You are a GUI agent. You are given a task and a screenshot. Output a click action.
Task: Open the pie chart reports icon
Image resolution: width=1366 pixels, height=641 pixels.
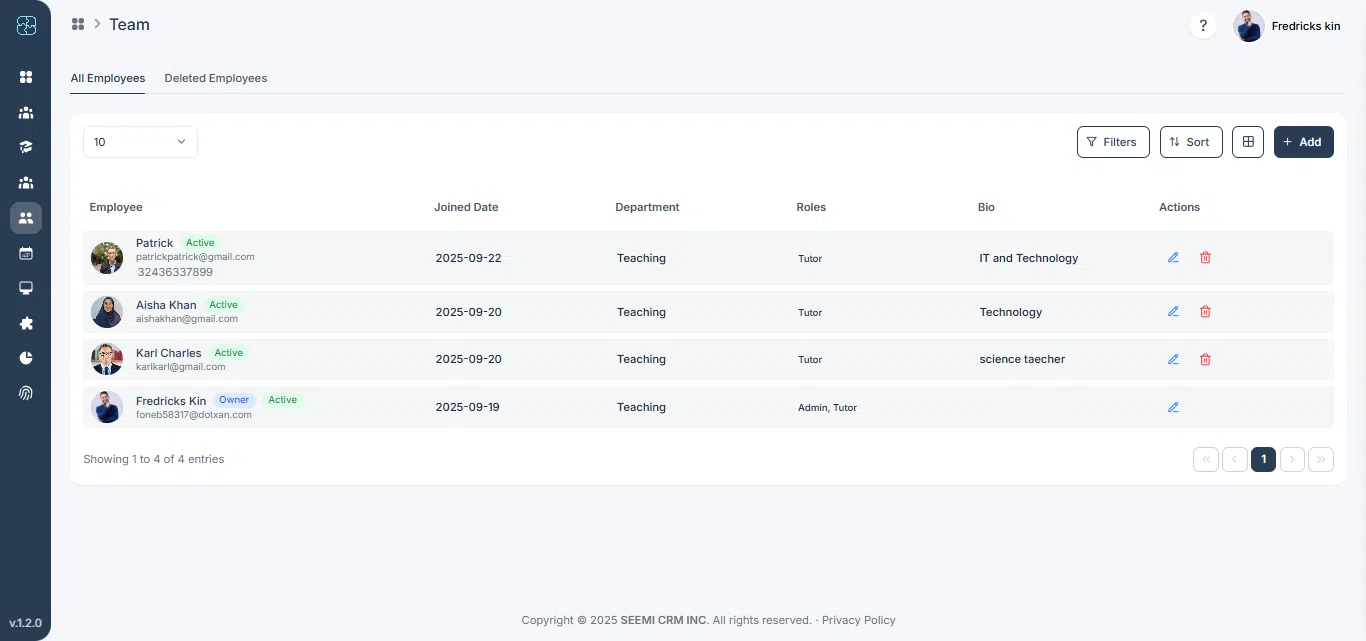click(x=26, y=358)
